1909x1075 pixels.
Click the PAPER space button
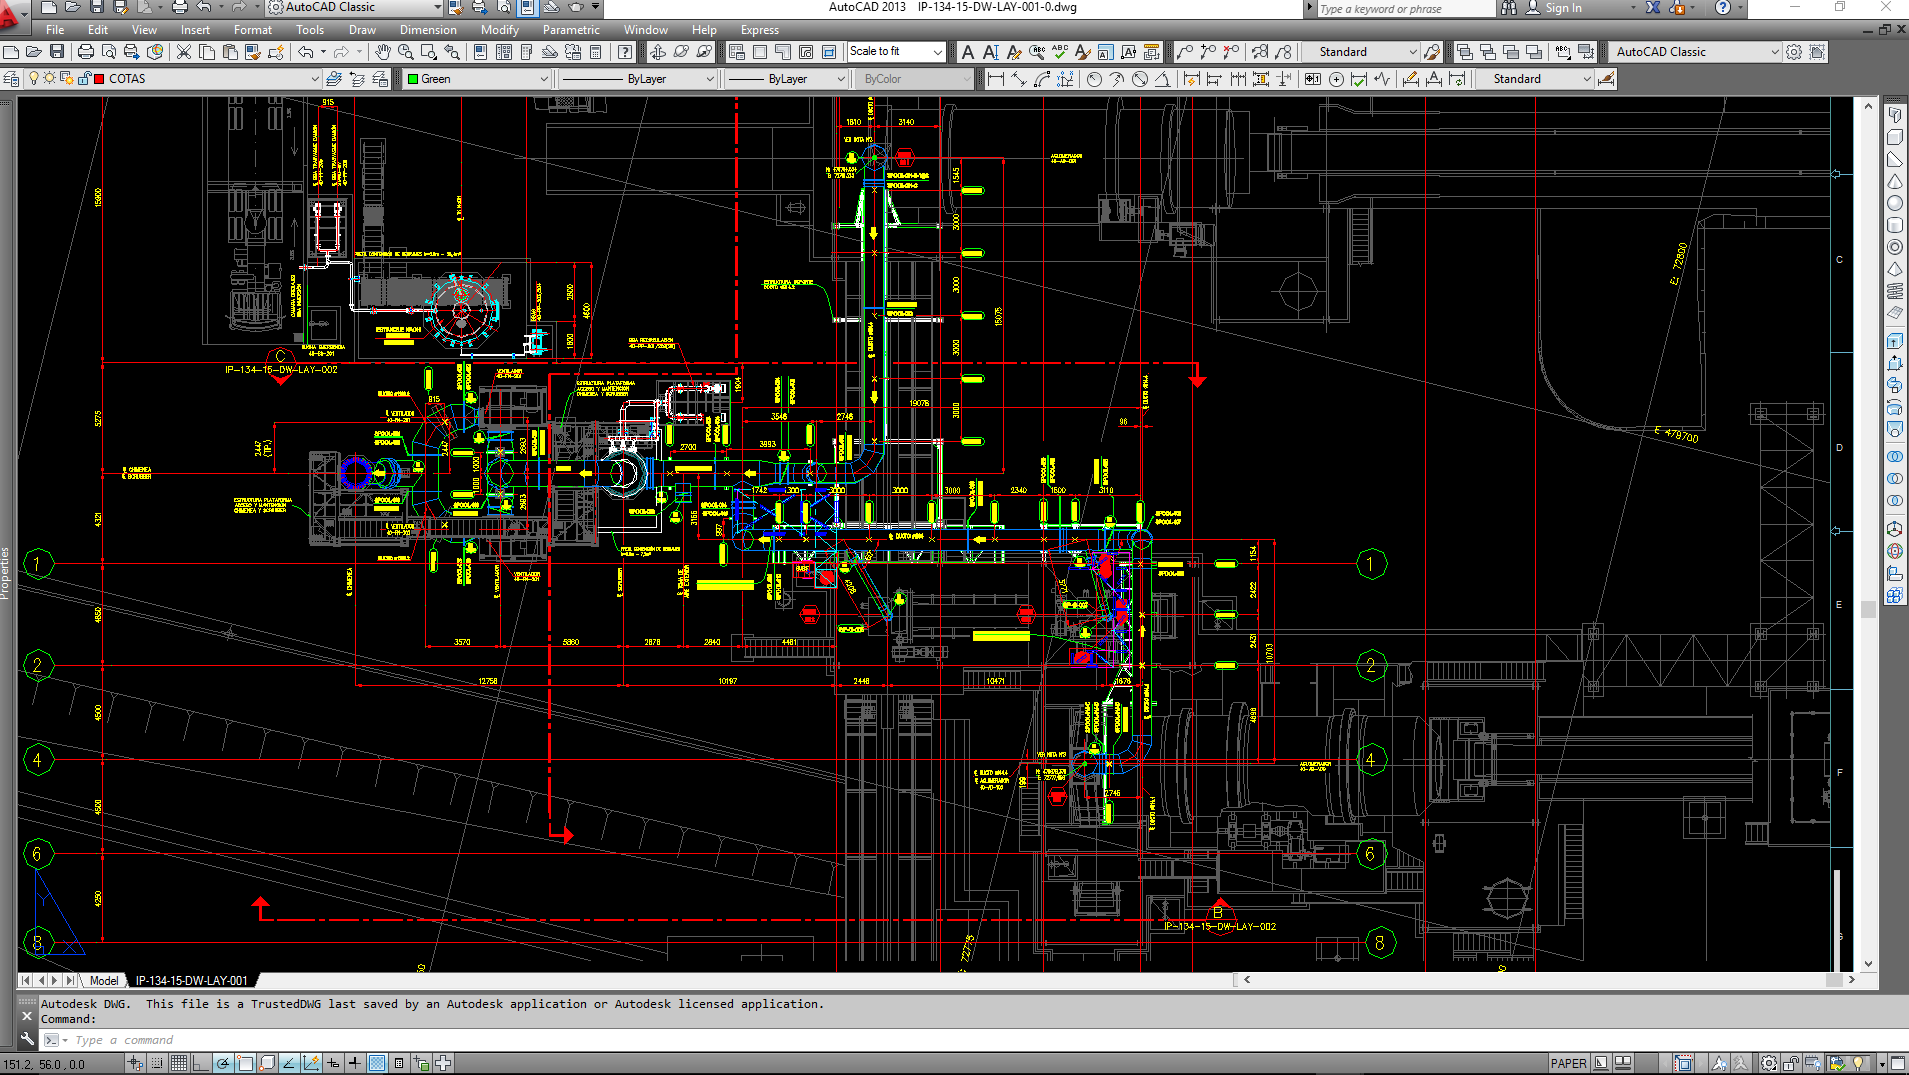click(1567, 1063)
